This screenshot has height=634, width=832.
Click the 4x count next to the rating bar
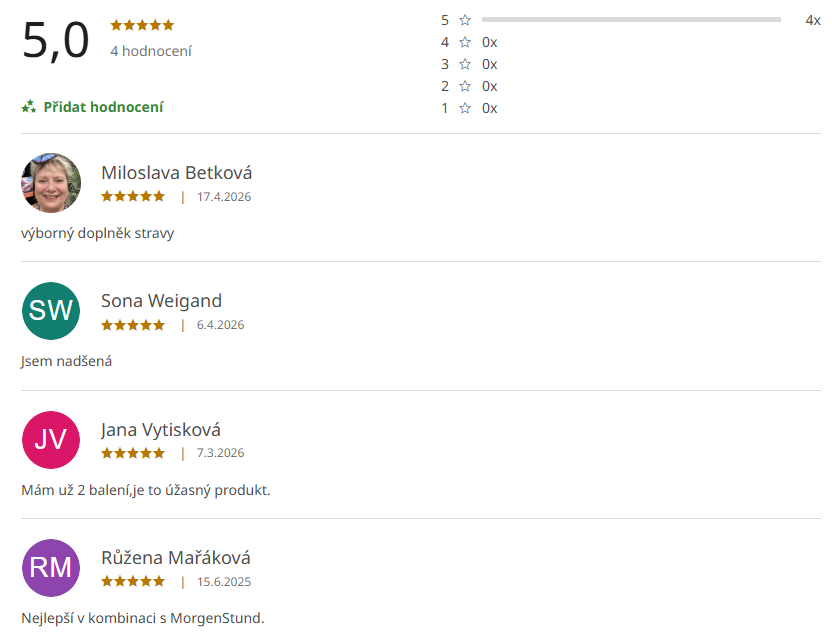tap(812, 20)
